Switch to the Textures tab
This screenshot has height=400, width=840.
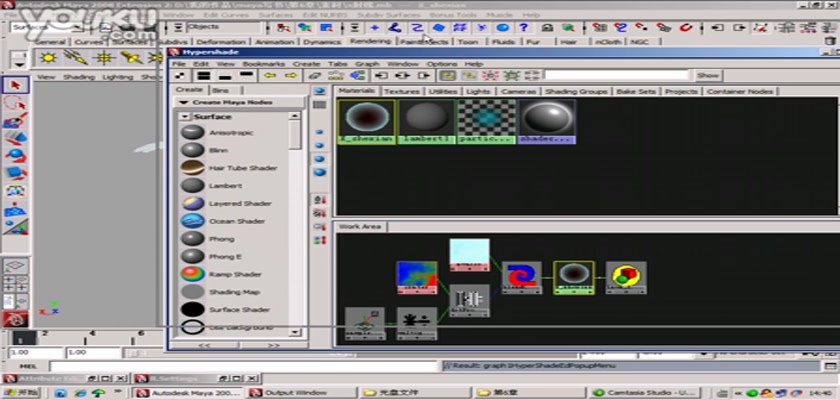(x=401, y=92)
